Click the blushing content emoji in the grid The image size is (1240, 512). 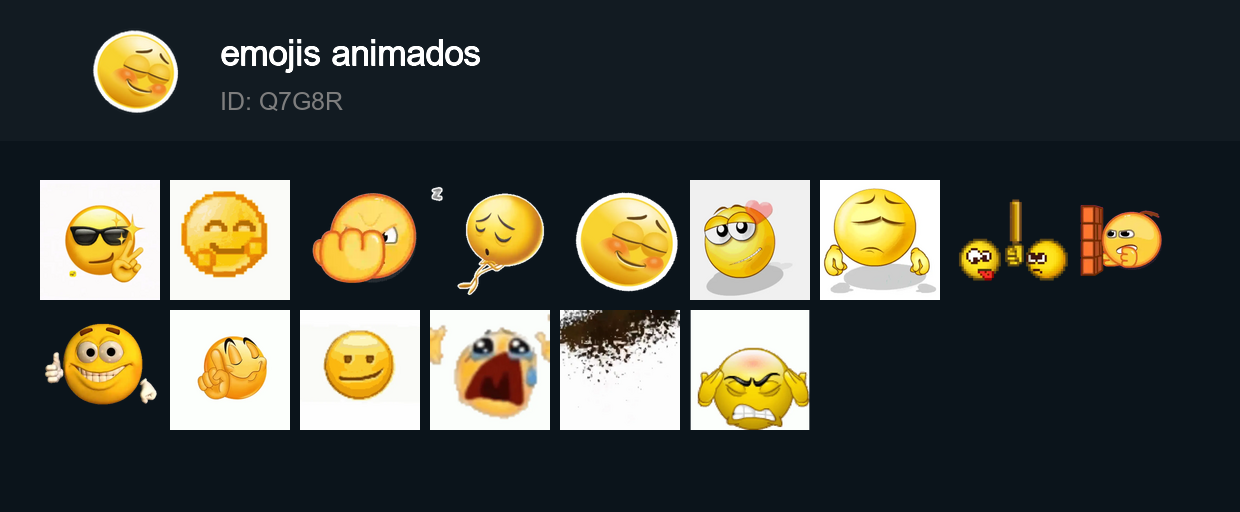click(x=620, y=240)
